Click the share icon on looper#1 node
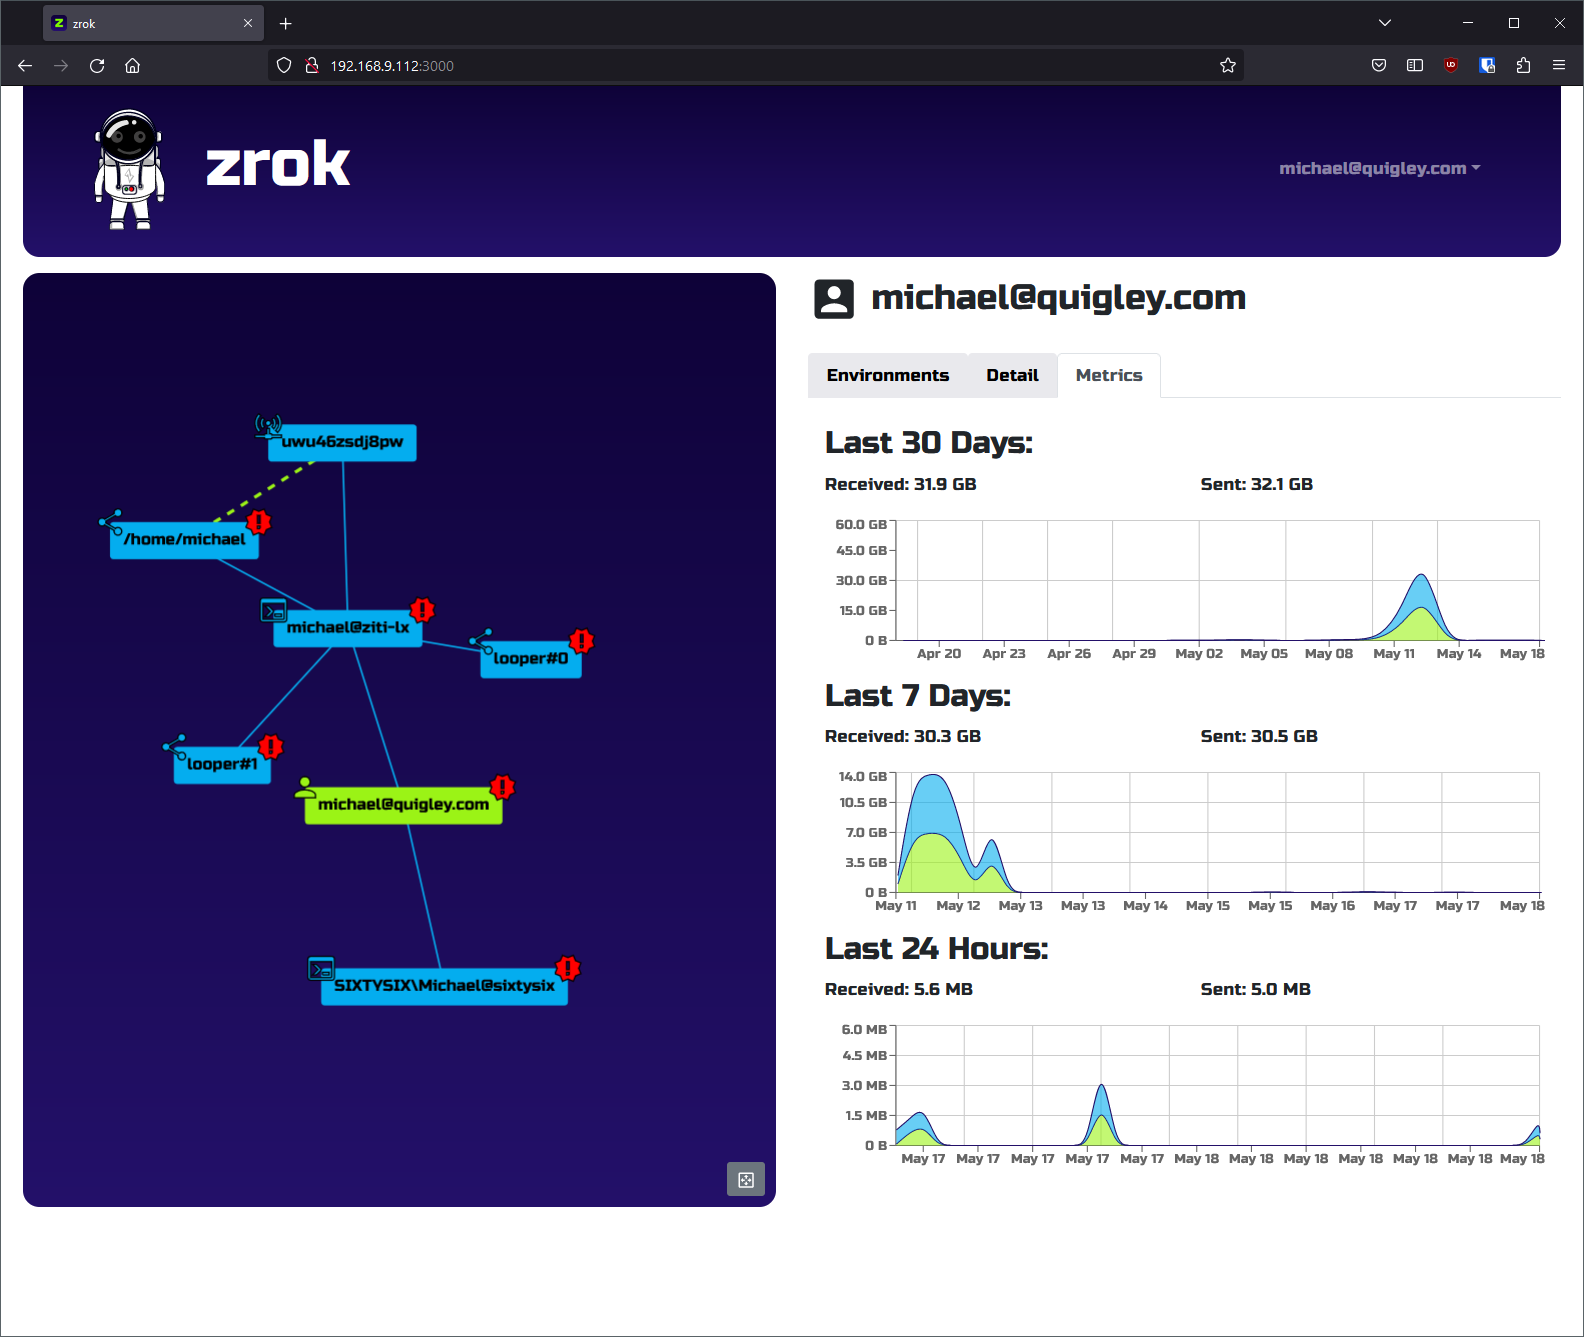Viewport: 1584px width, 1337px height. click(174, 747)
